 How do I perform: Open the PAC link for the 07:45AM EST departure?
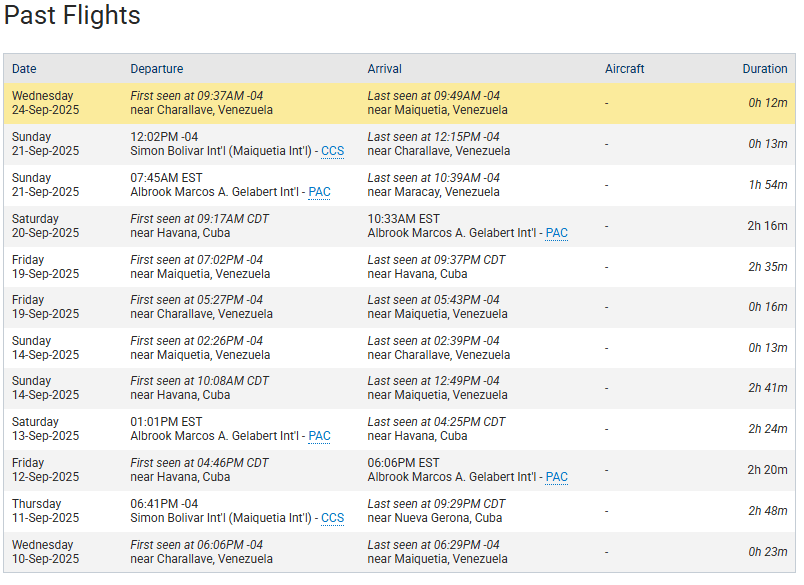pyautogui.click(x=319, y=192)
